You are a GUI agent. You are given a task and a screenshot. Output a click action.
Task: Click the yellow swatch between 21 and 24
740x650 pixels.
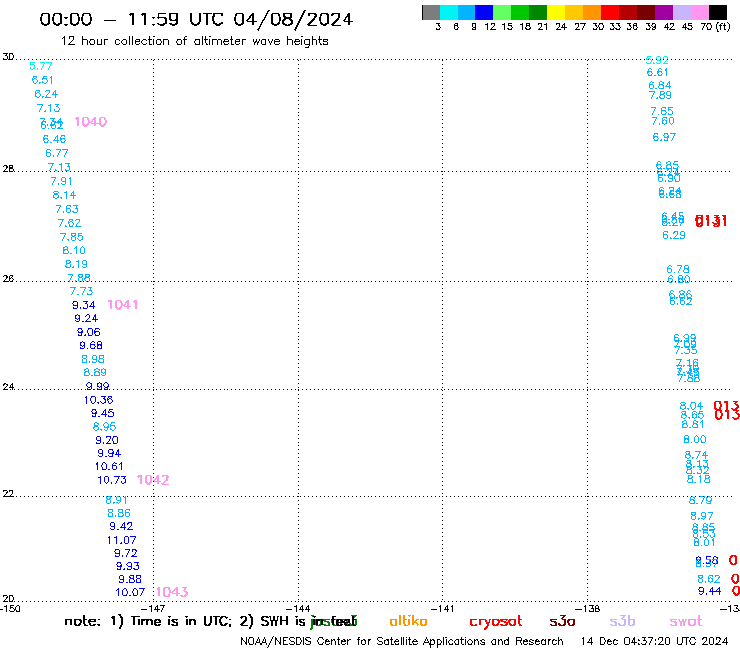[556, 12]
